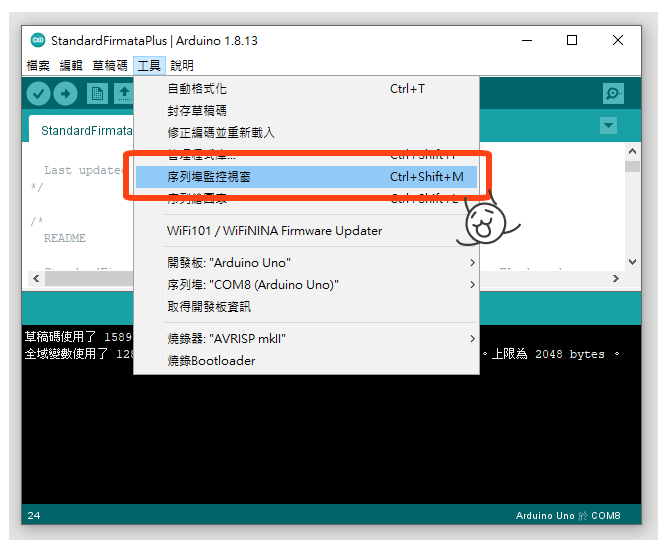Screen dimensions: 668x551
Task: Open the tab options dropdown arrow
Action: (x=608, y=125)
